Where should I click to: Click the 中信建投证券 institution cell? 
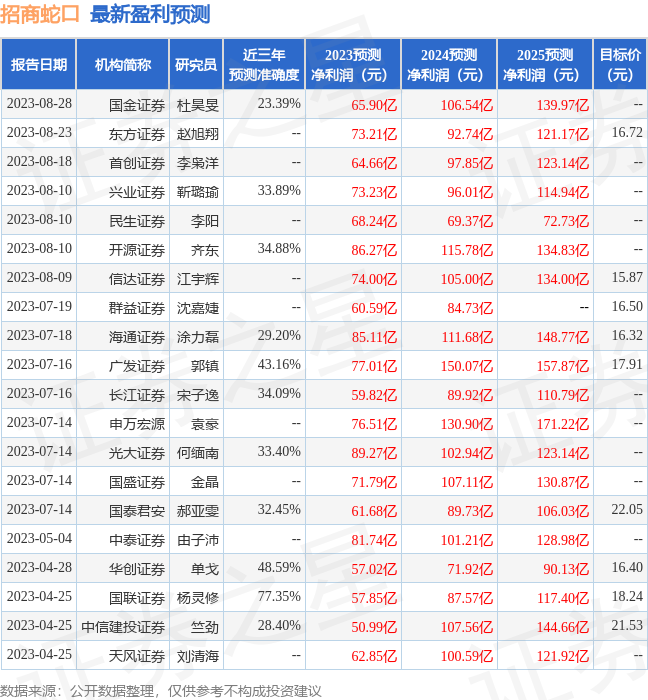pyautogui.click(x=123, y=628)
